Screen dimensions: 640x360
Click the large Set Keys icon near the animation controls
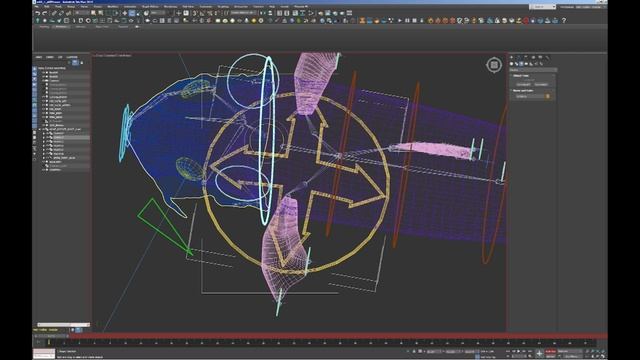click(x=540, y=353)
